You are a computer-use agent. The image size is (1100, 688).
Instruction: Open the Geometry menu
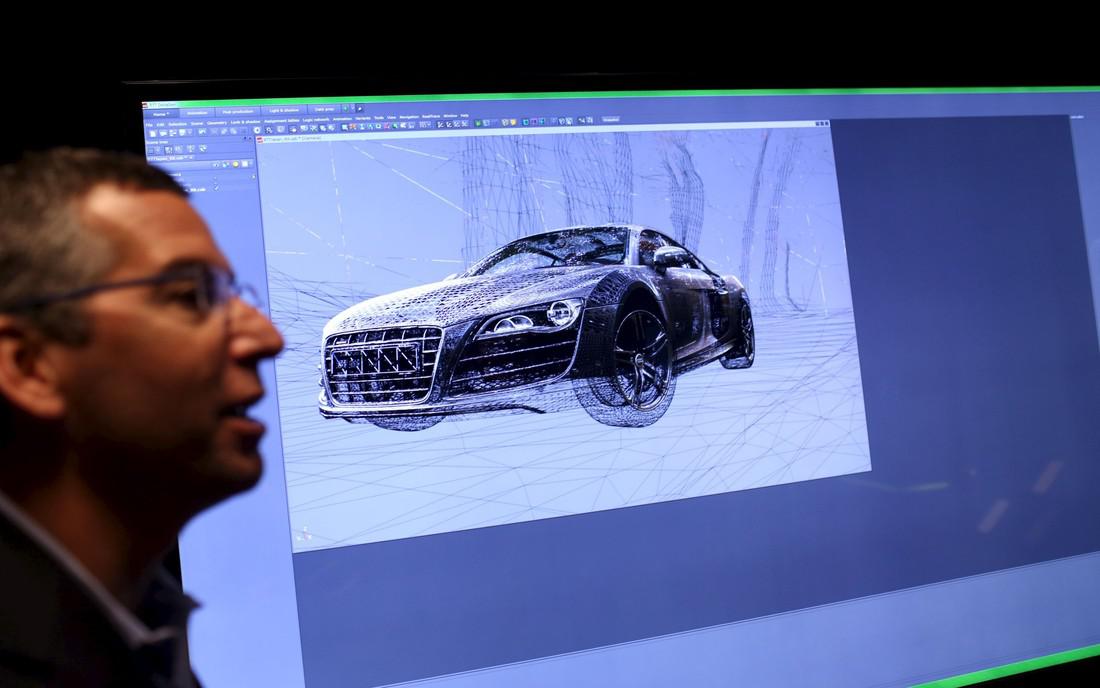pos(217,123)
